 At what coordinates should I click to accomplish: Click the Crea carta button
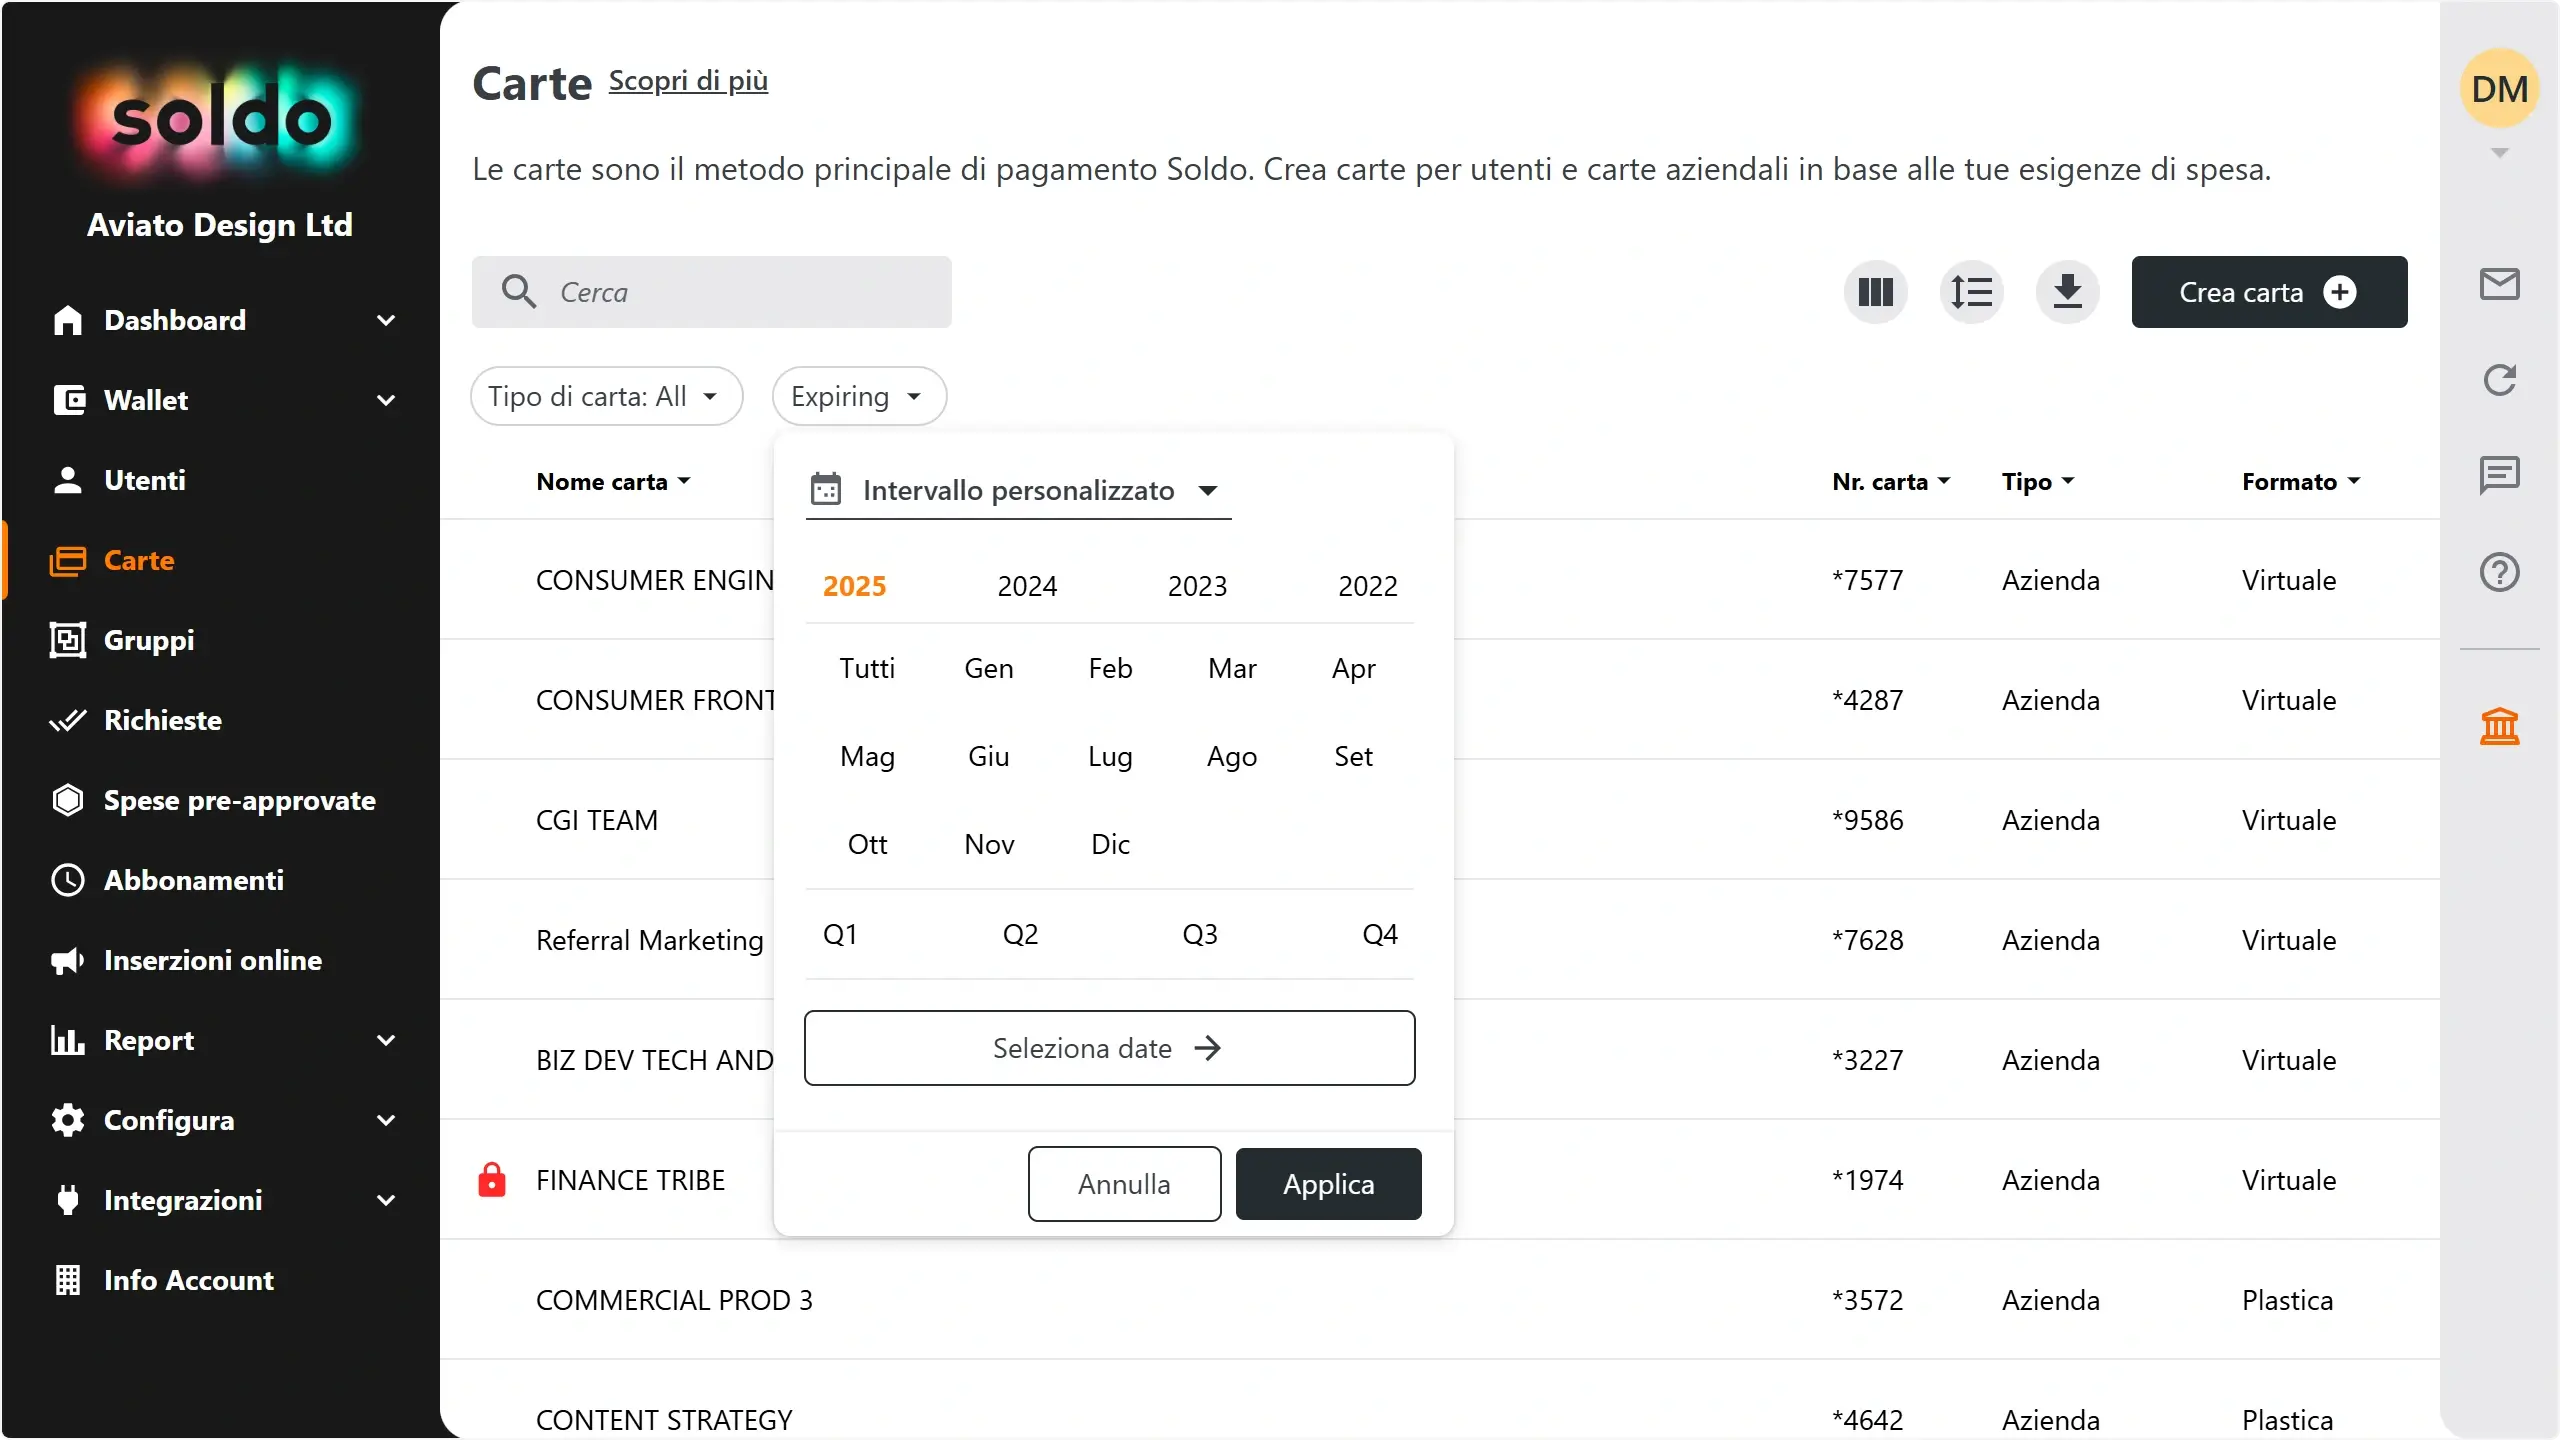tap(2269, 292)
